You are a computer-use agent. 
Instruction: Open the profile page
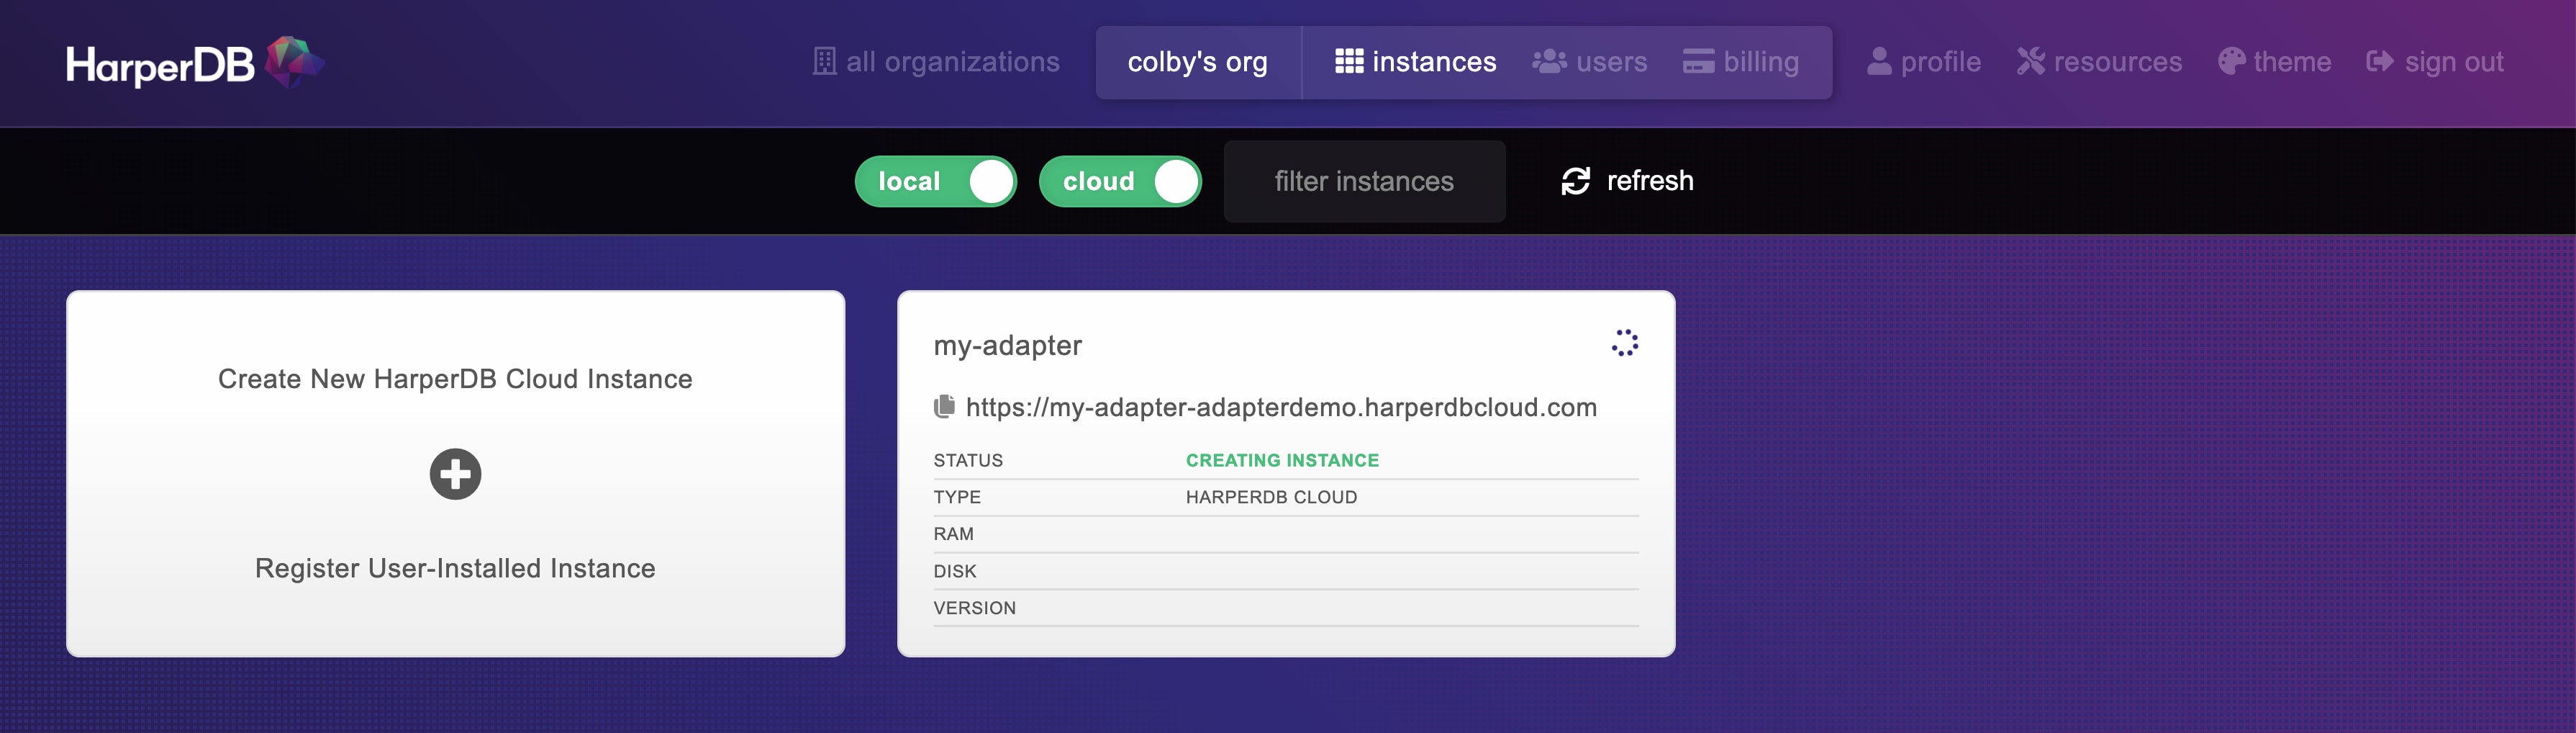click(x=1923, y=62)
